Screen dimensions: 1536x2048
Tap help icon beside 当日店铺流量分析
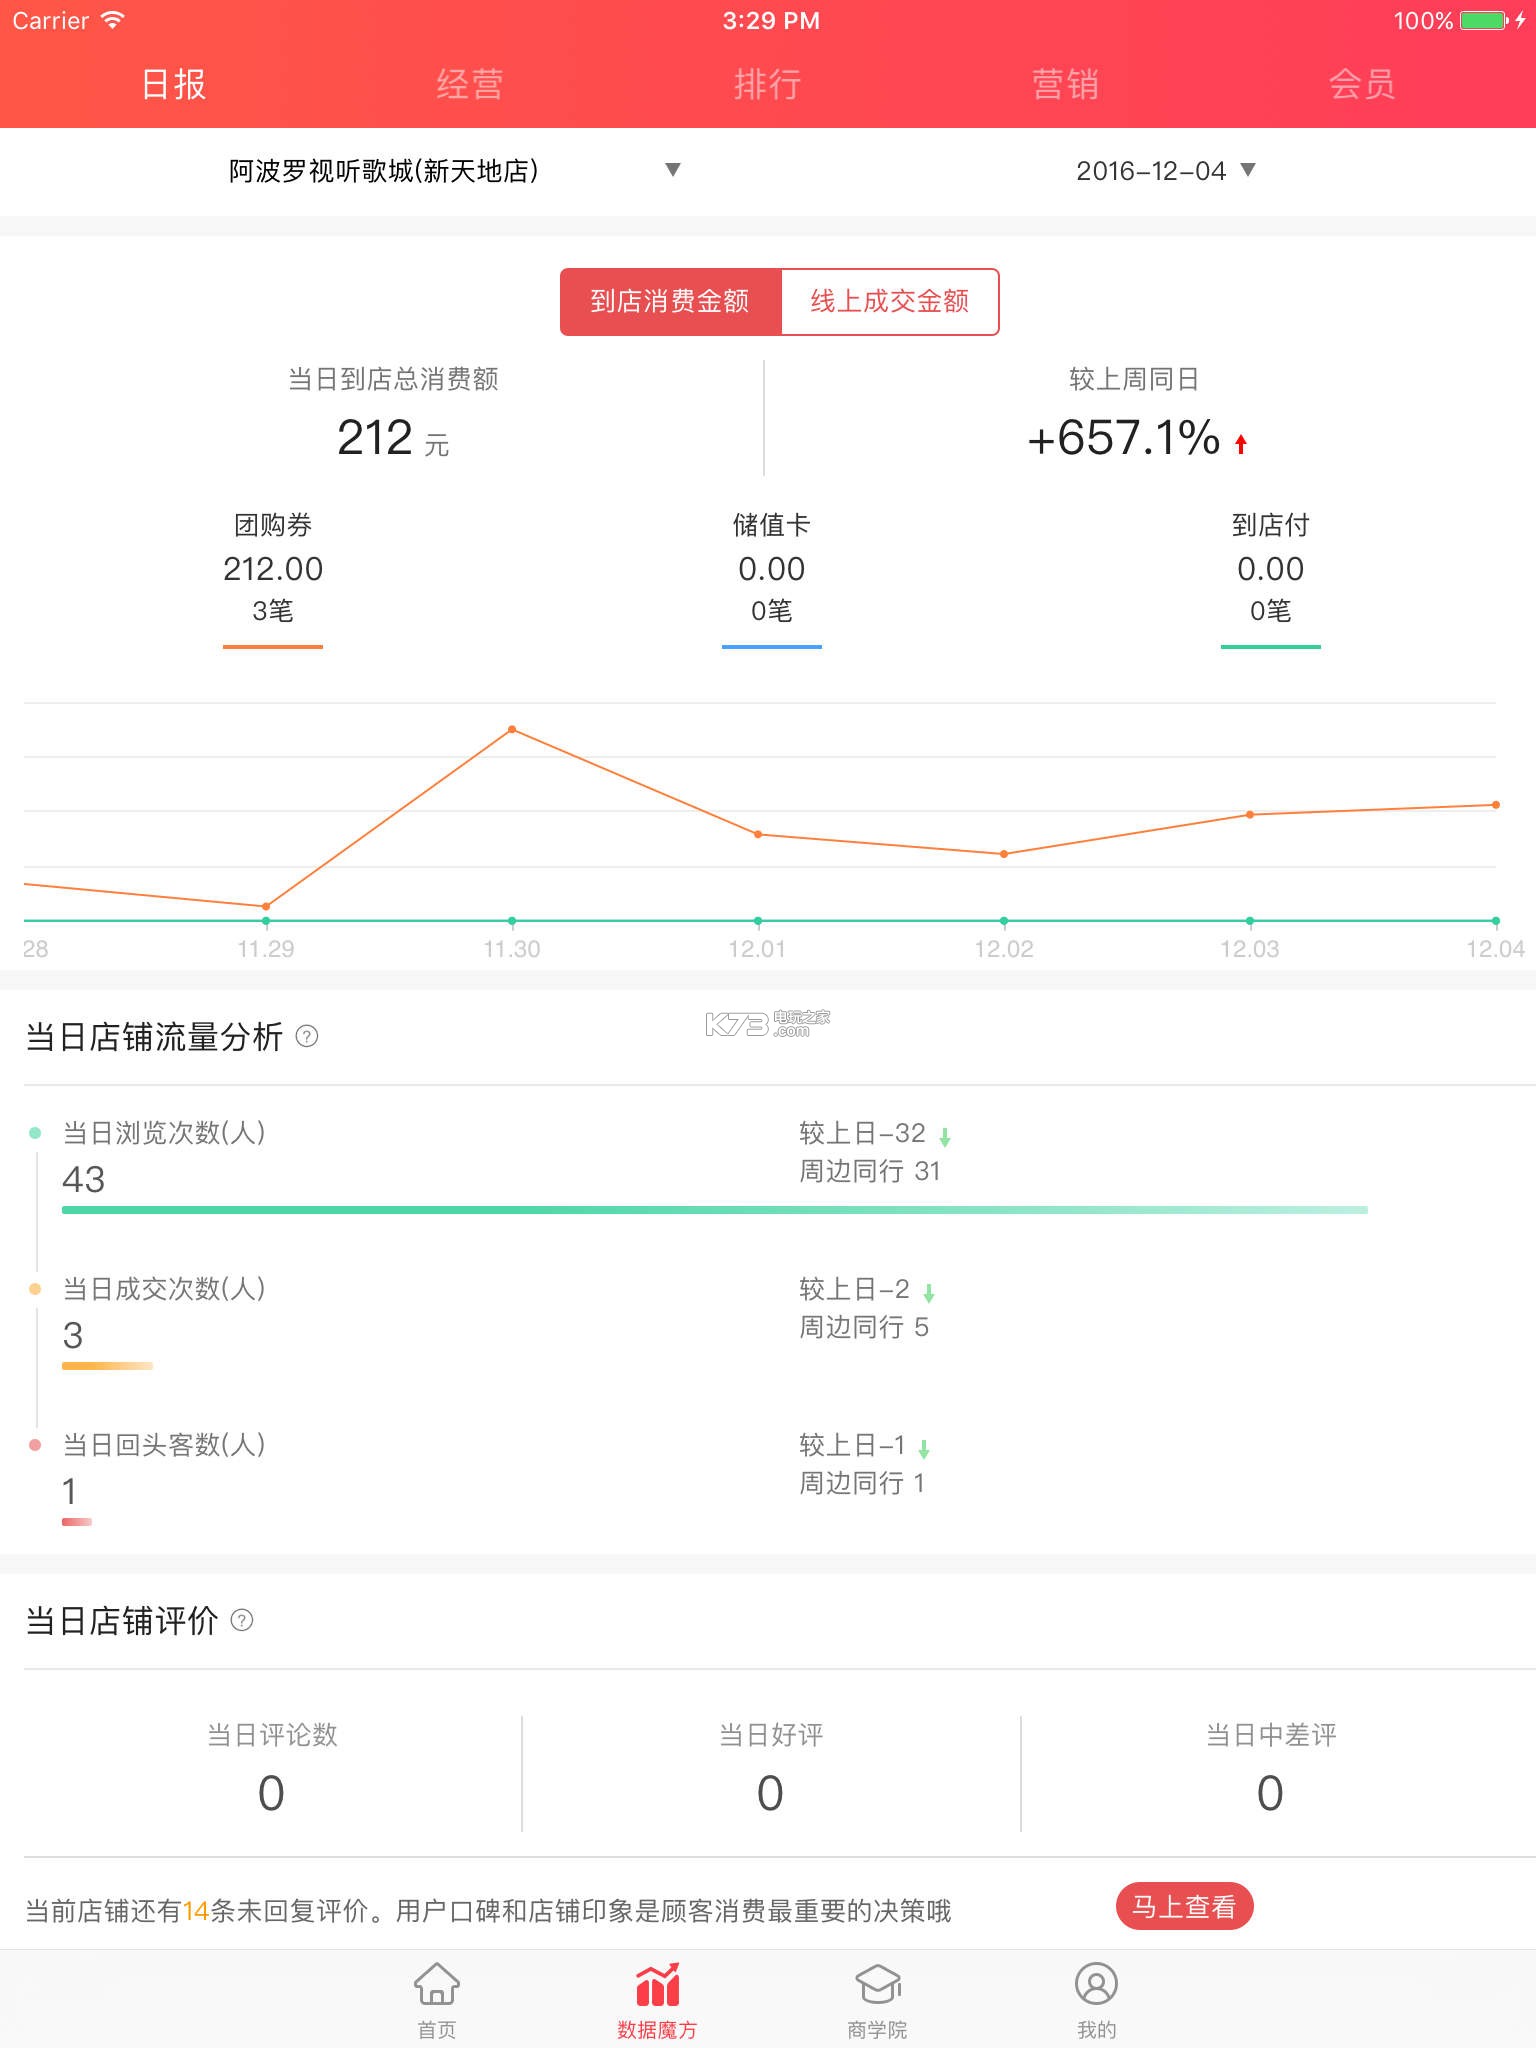point(307,1037)
